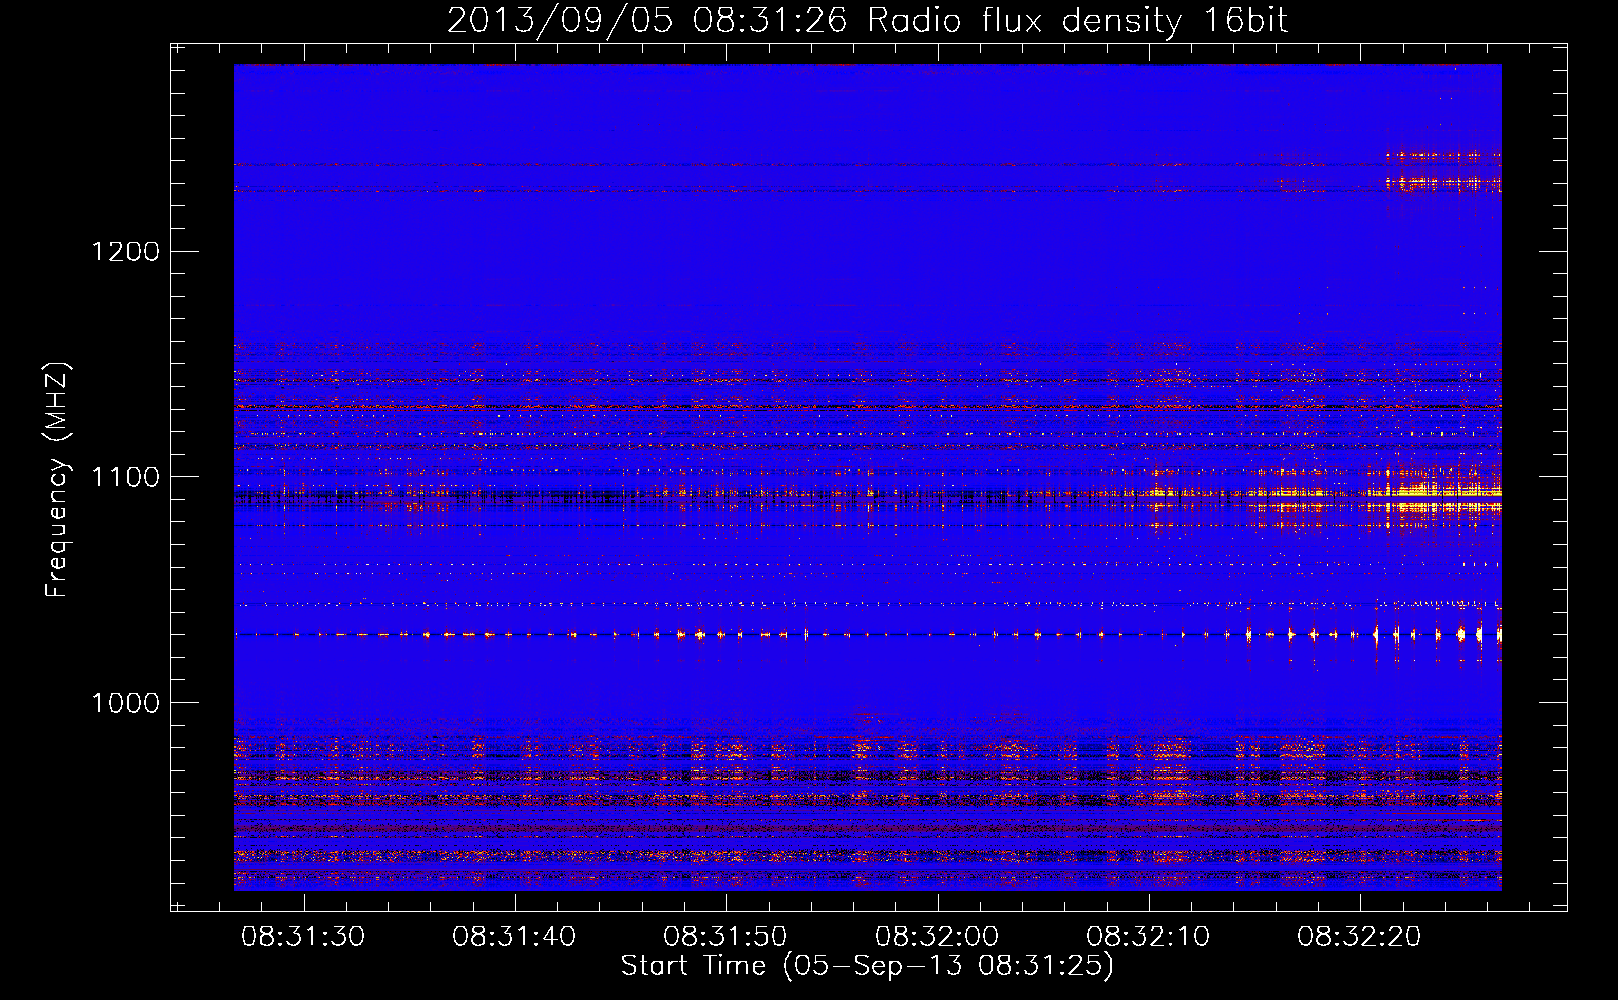Click the 1000 frequency tick label
The image size is (1618, 1000).
coord(126,703)
